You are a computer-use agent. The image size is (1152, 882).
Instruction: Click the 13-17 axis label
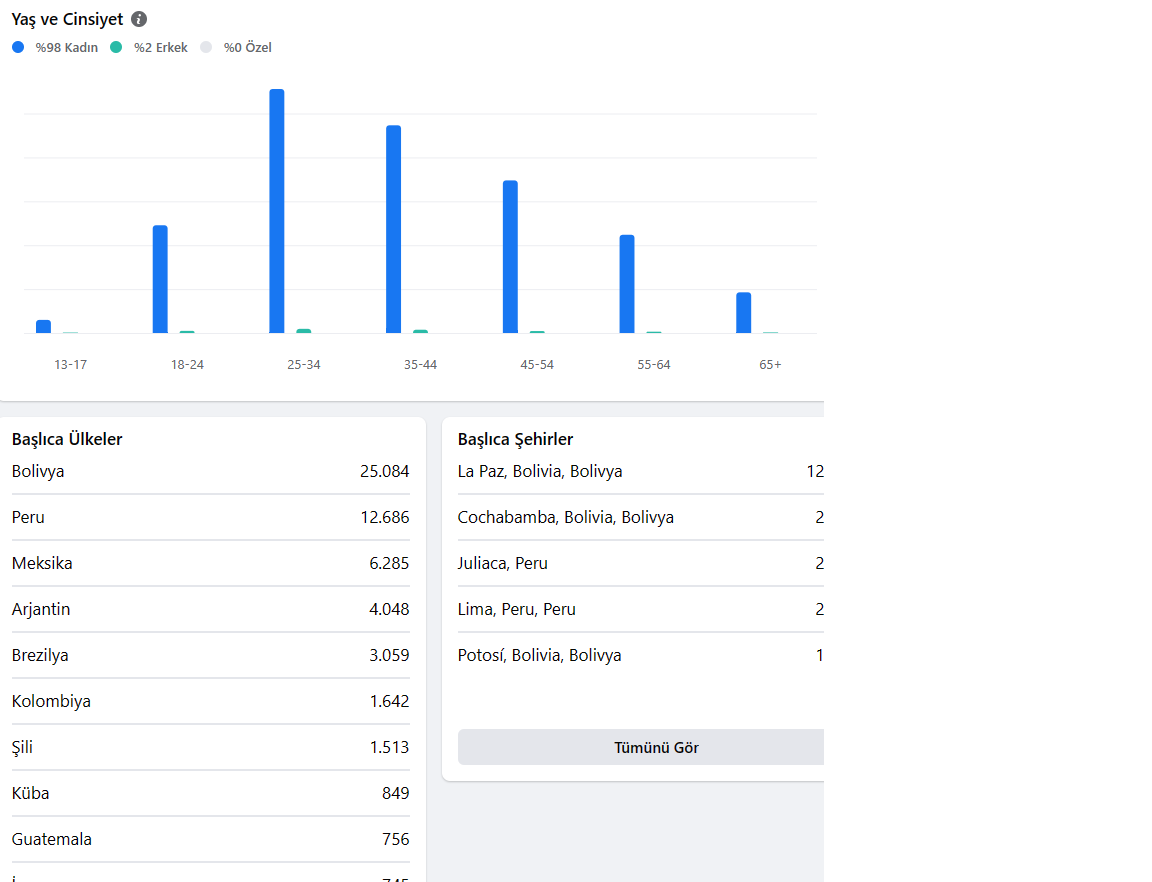[x=71, y=365]
